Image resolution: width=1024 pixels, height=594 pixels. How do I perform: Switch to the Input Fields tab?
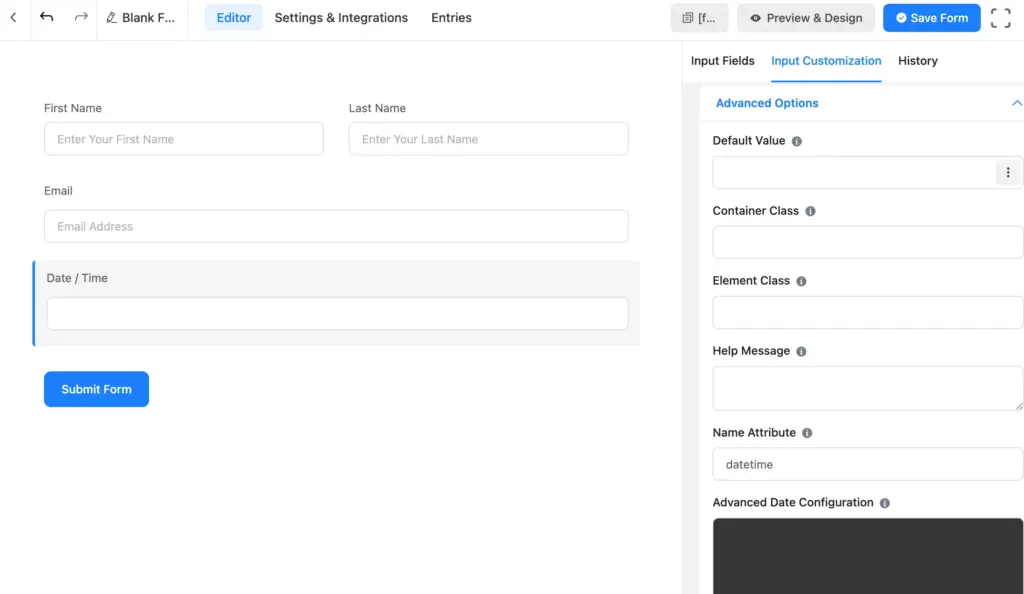[x=722, y=61]
